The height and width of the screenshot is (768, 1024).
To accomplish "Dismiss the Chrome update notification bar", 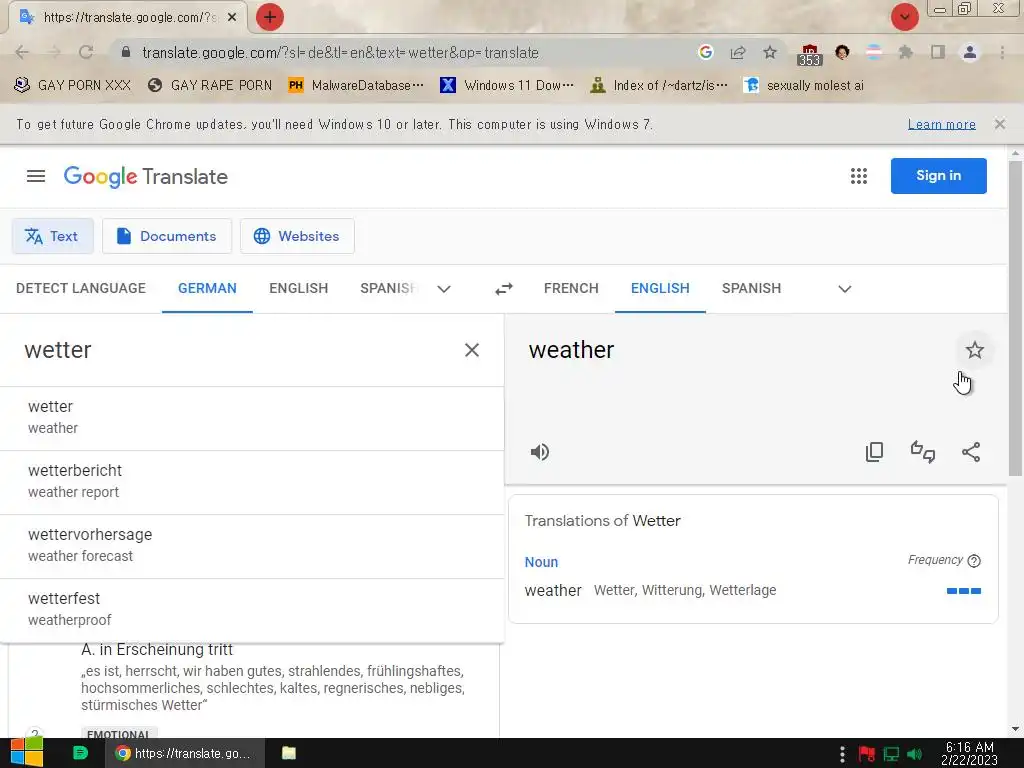I will [1000, 124].
